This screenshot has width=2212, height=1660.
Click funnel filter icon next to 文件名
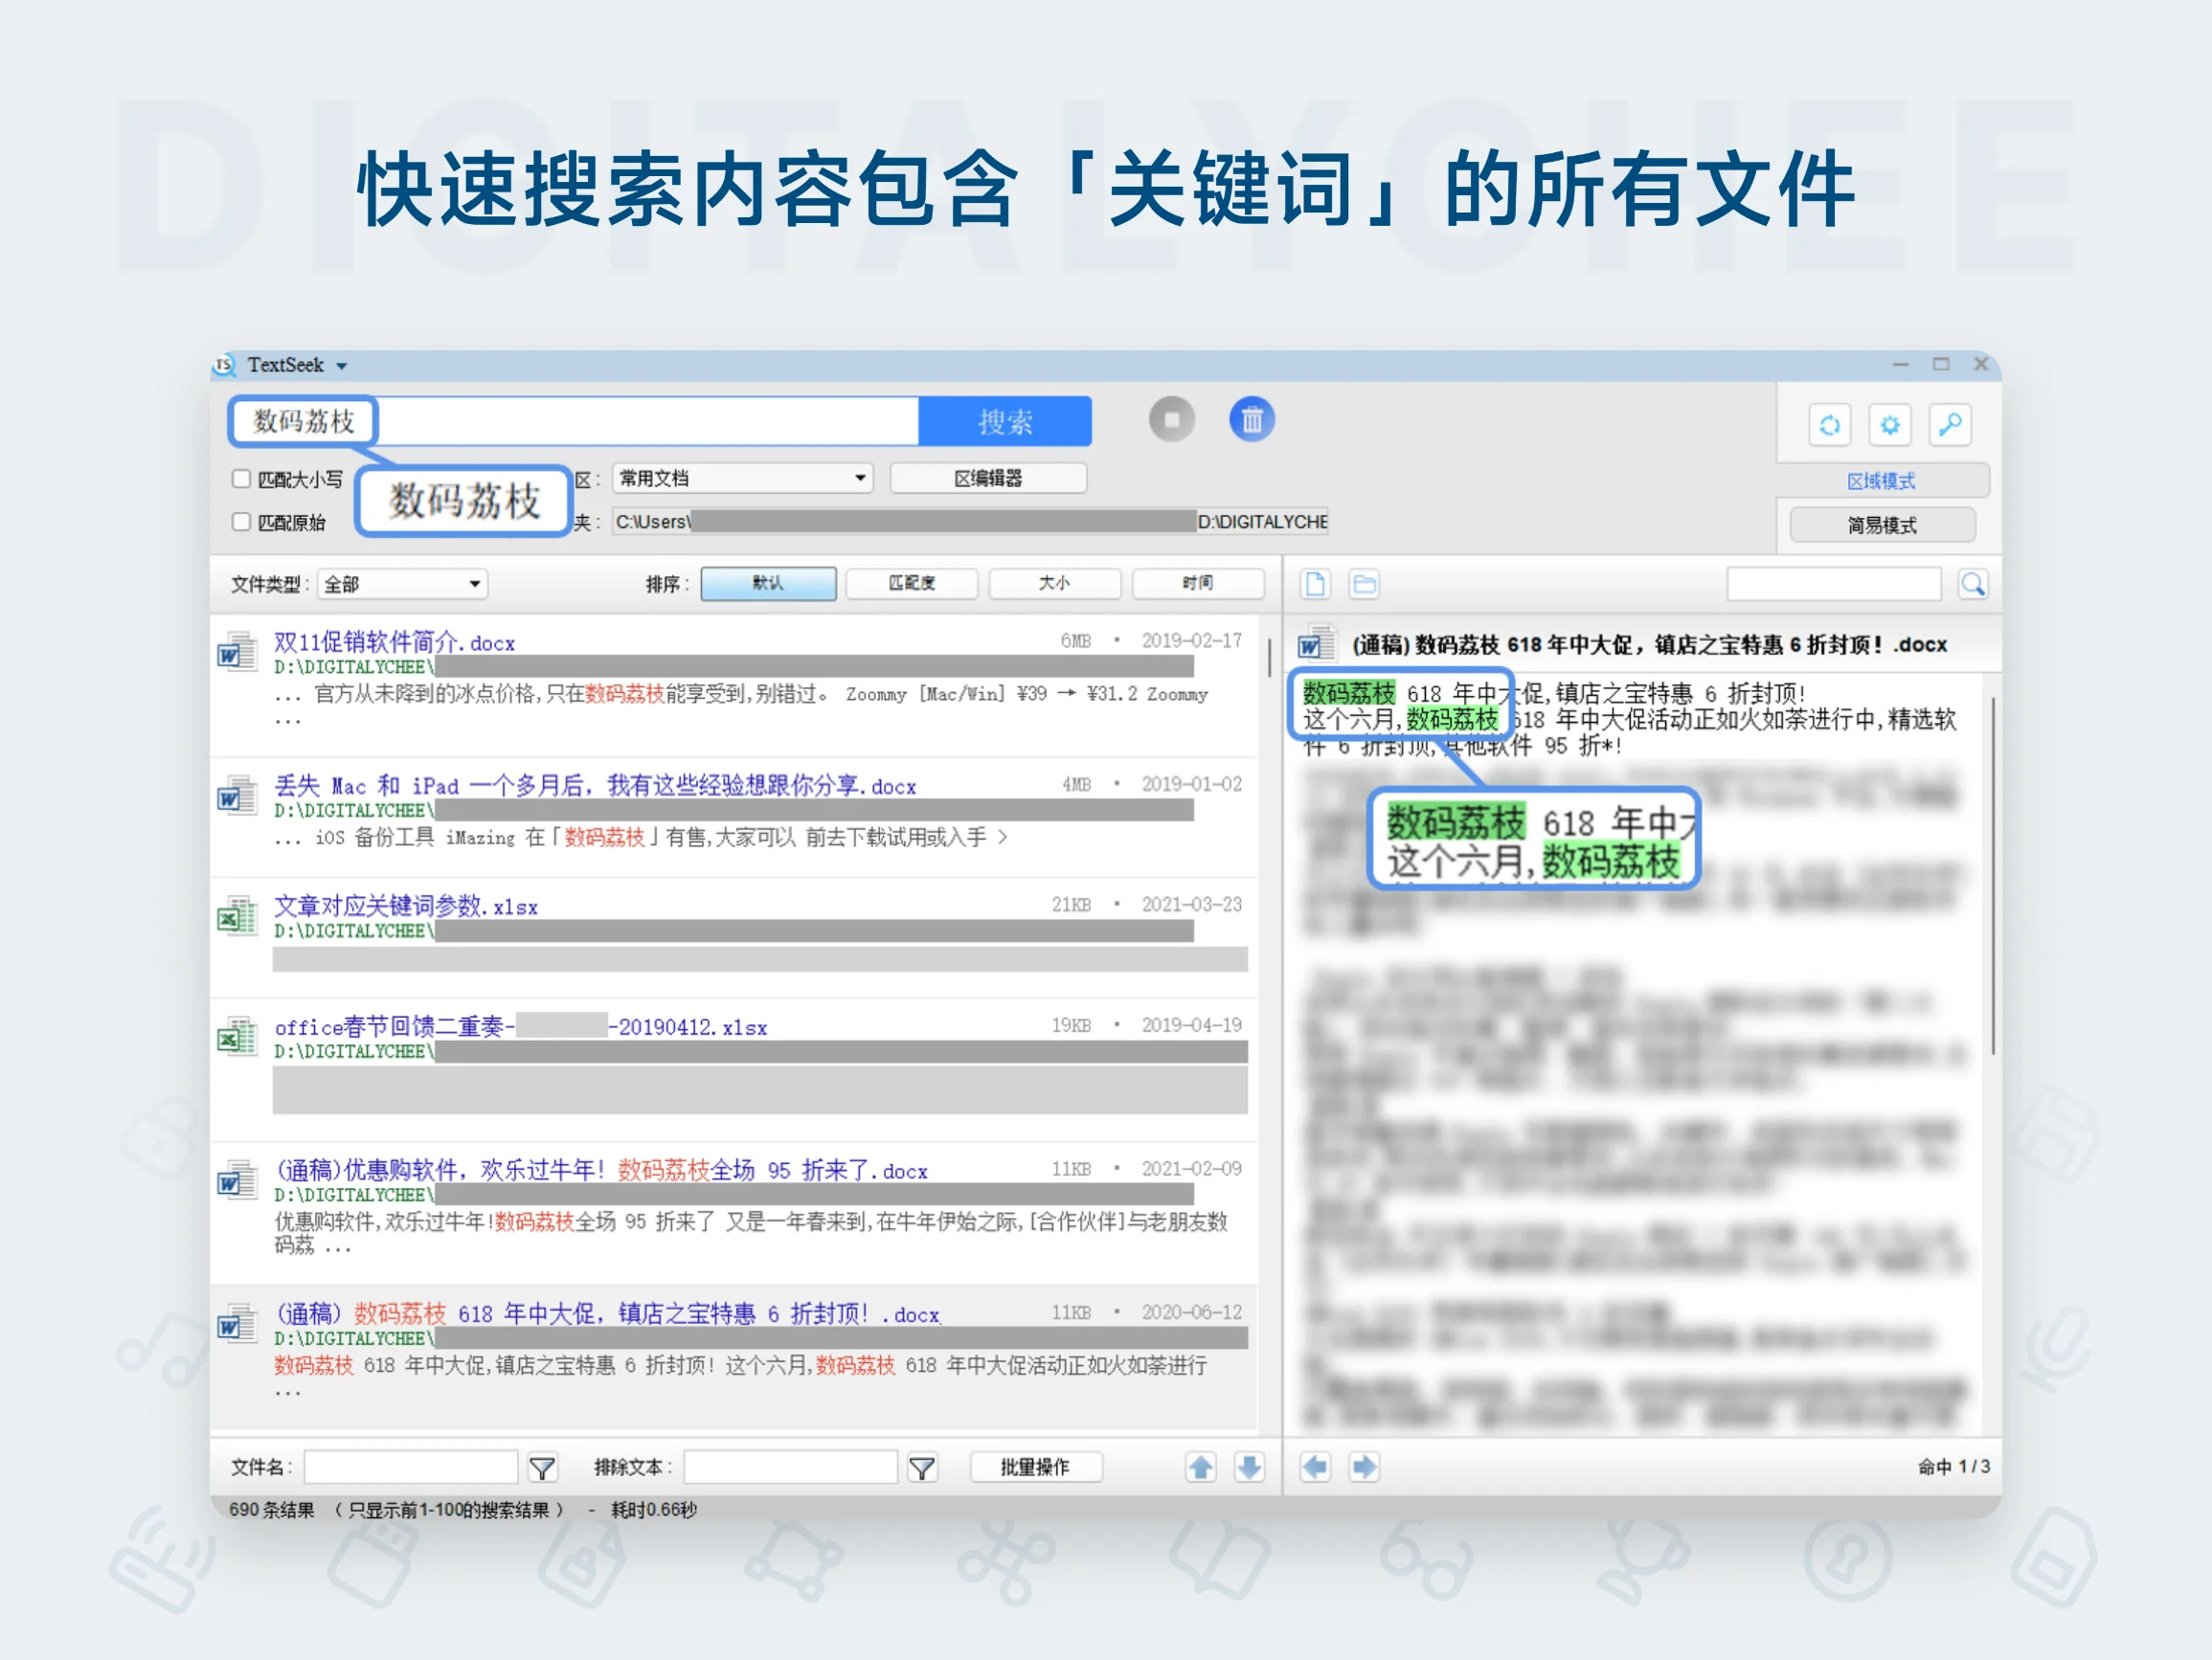tap(541, 1468)
